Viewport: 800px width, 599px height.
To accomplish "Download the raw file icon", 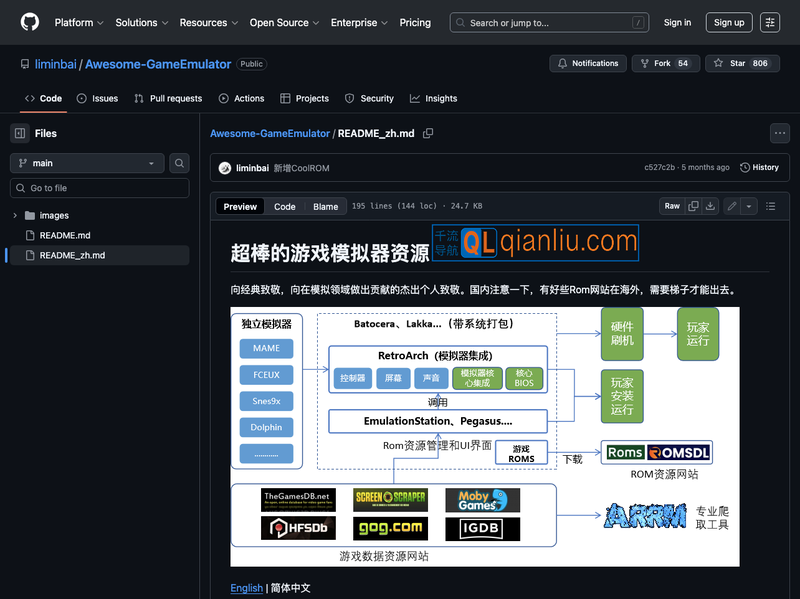I will [x=710, y=206].
